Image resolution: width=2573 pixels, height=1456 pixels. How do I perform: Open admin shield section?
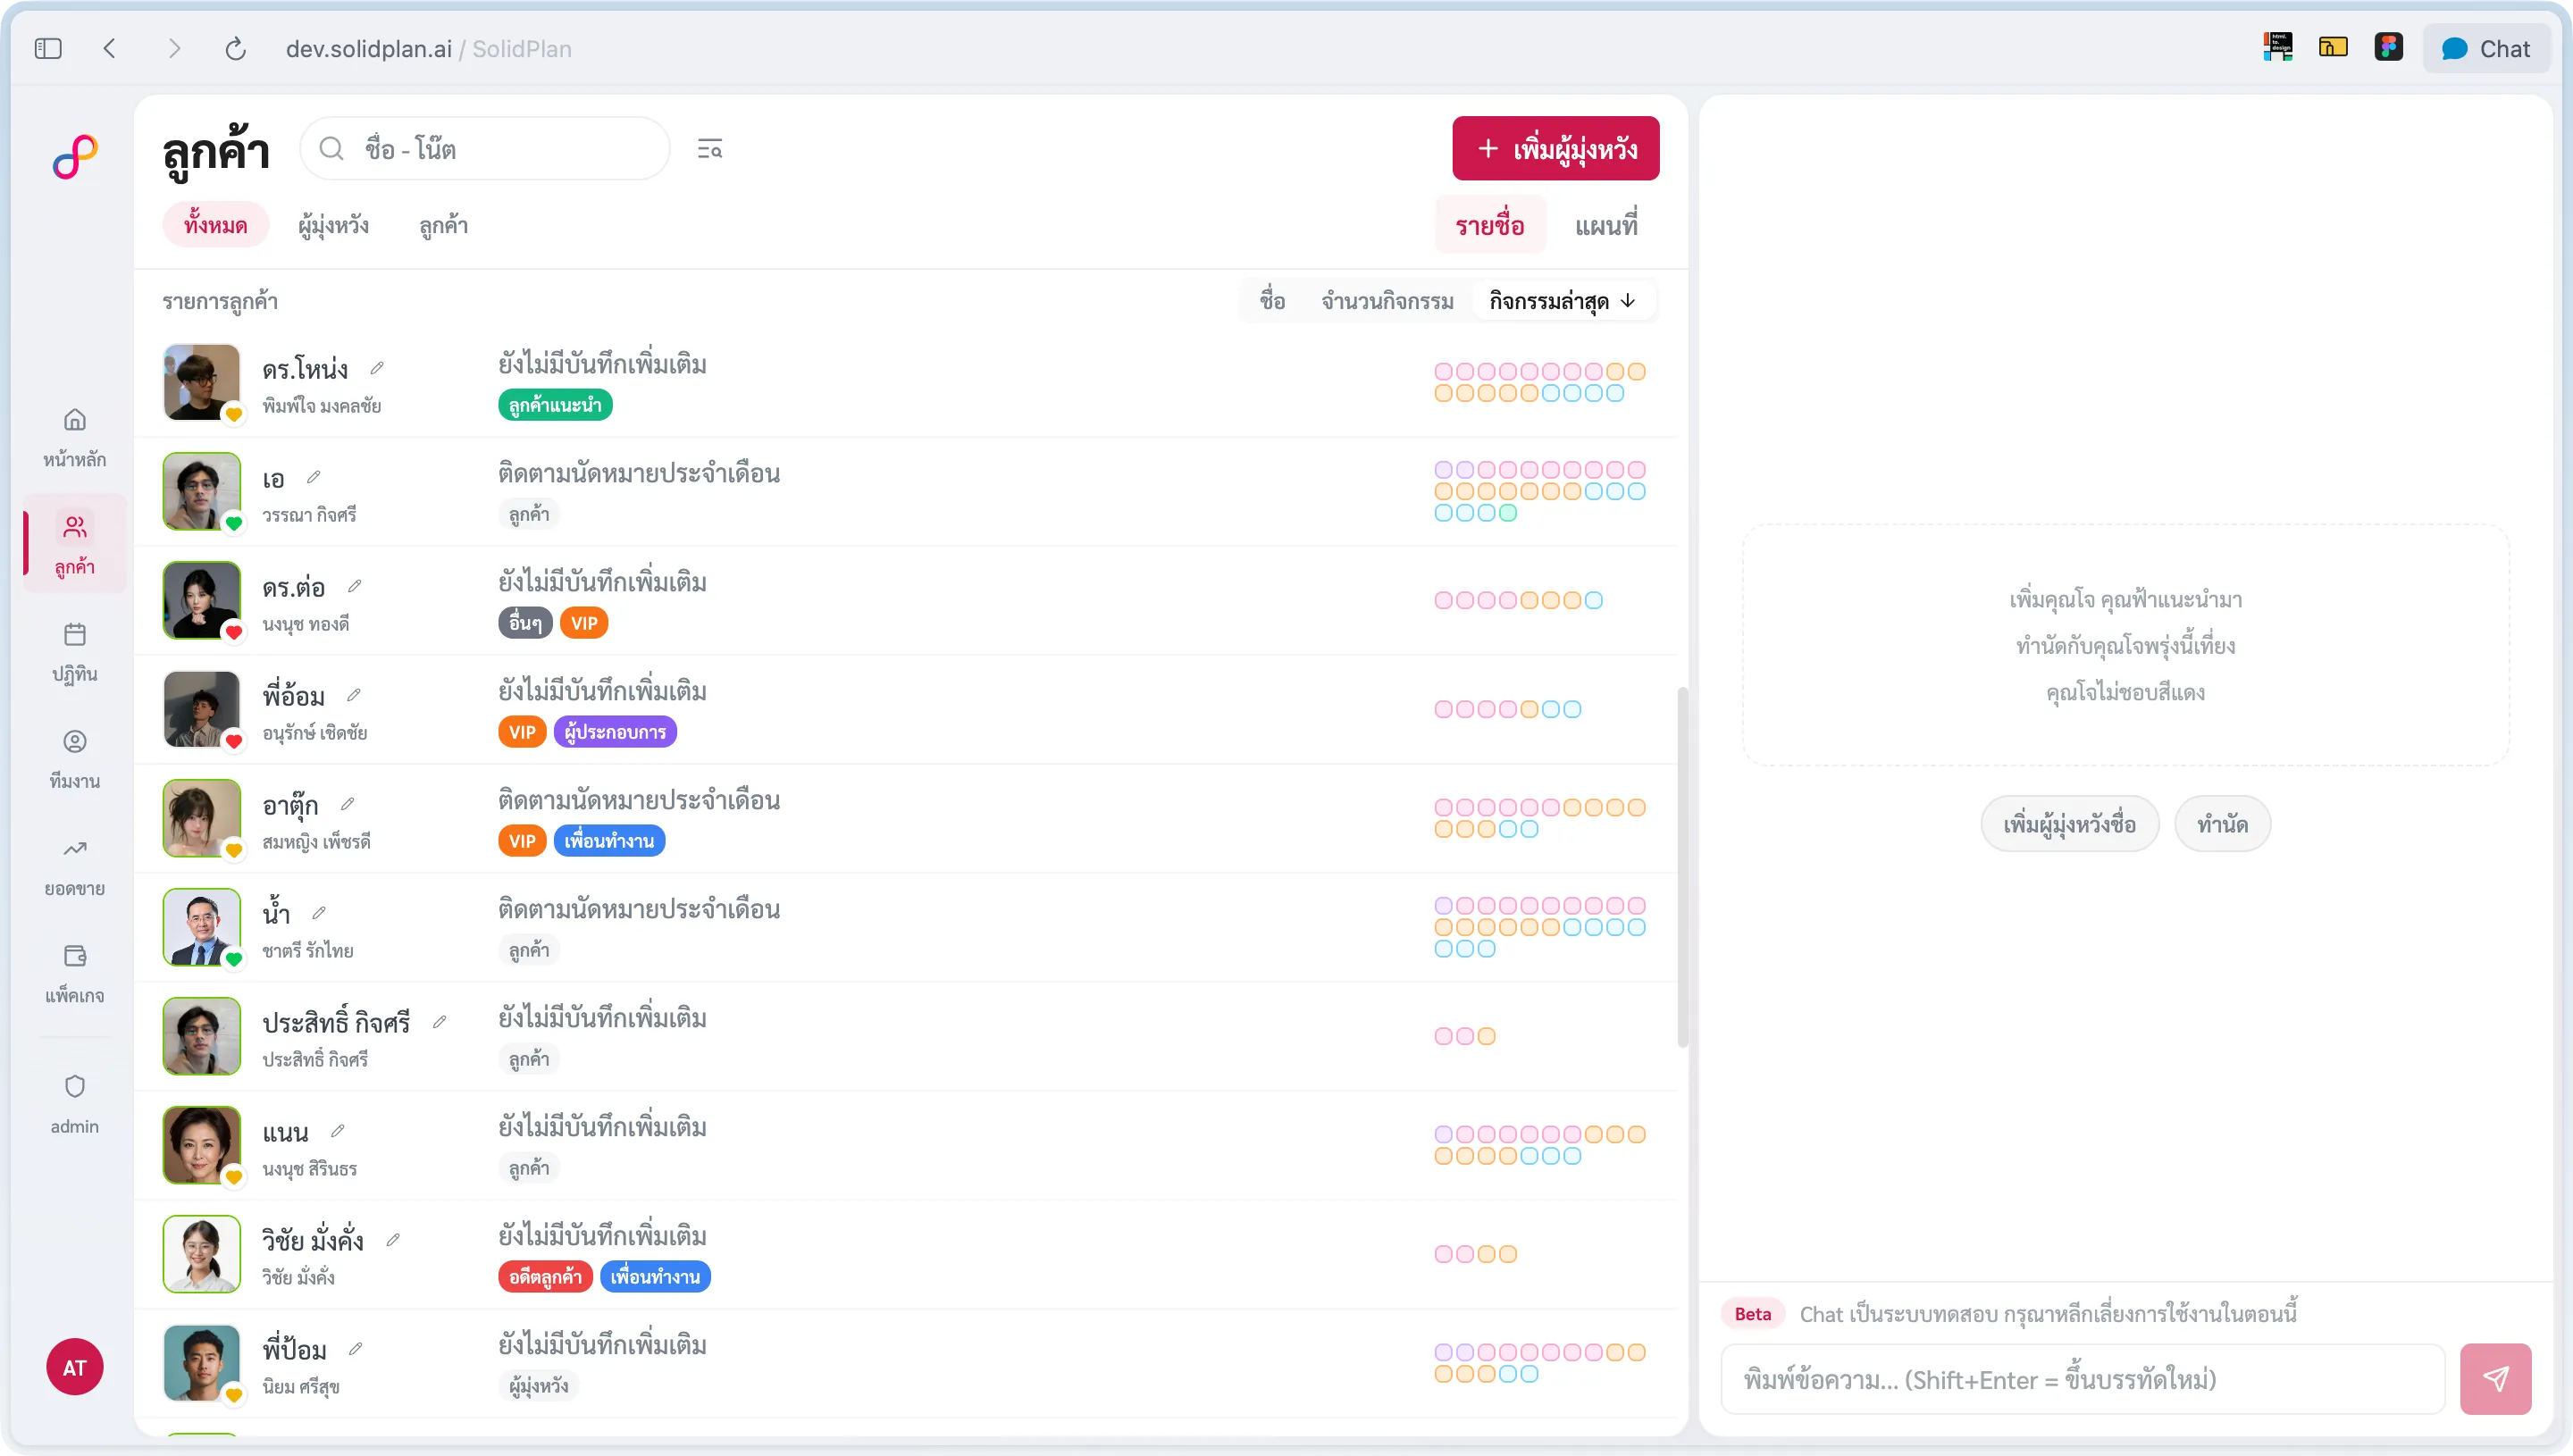75,1104
